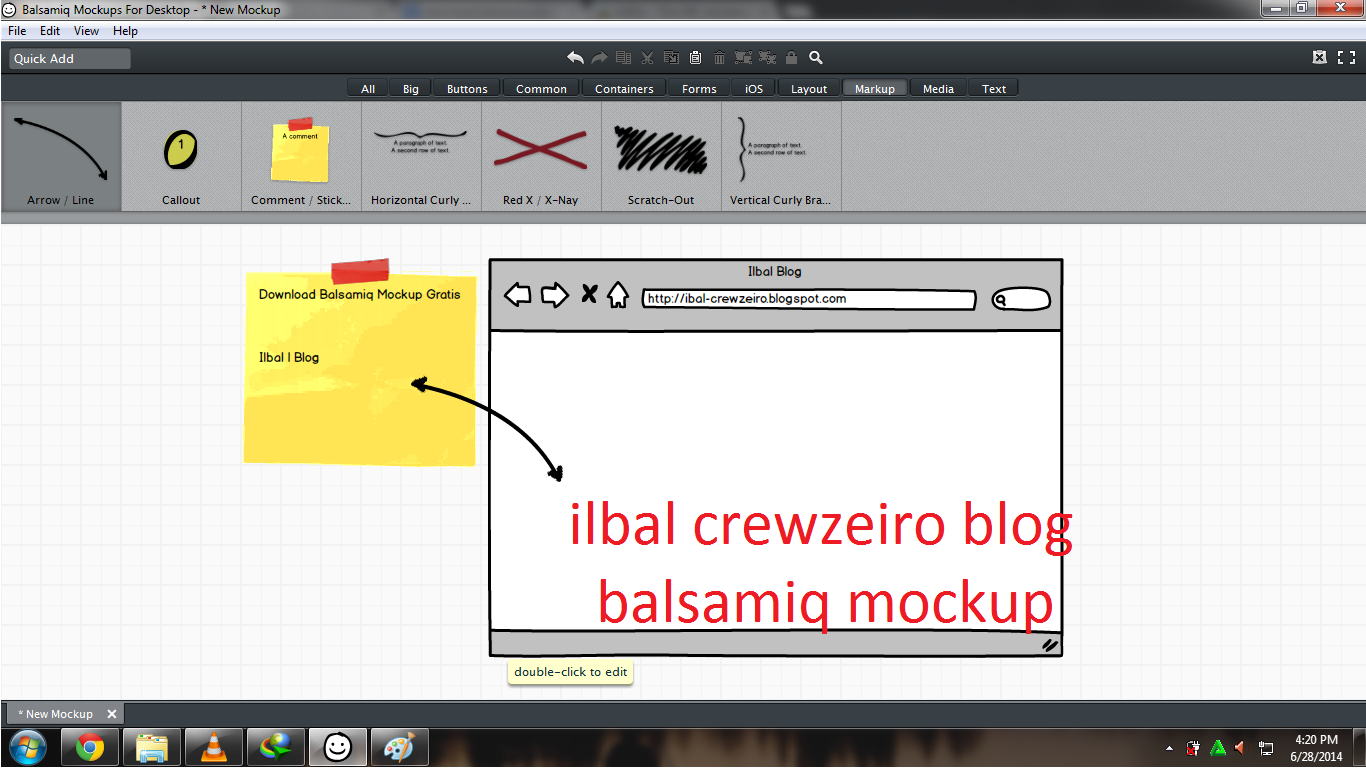Select the Ilbal Blog browser window title
This screenshot has height=768, width=1366.
775,271
